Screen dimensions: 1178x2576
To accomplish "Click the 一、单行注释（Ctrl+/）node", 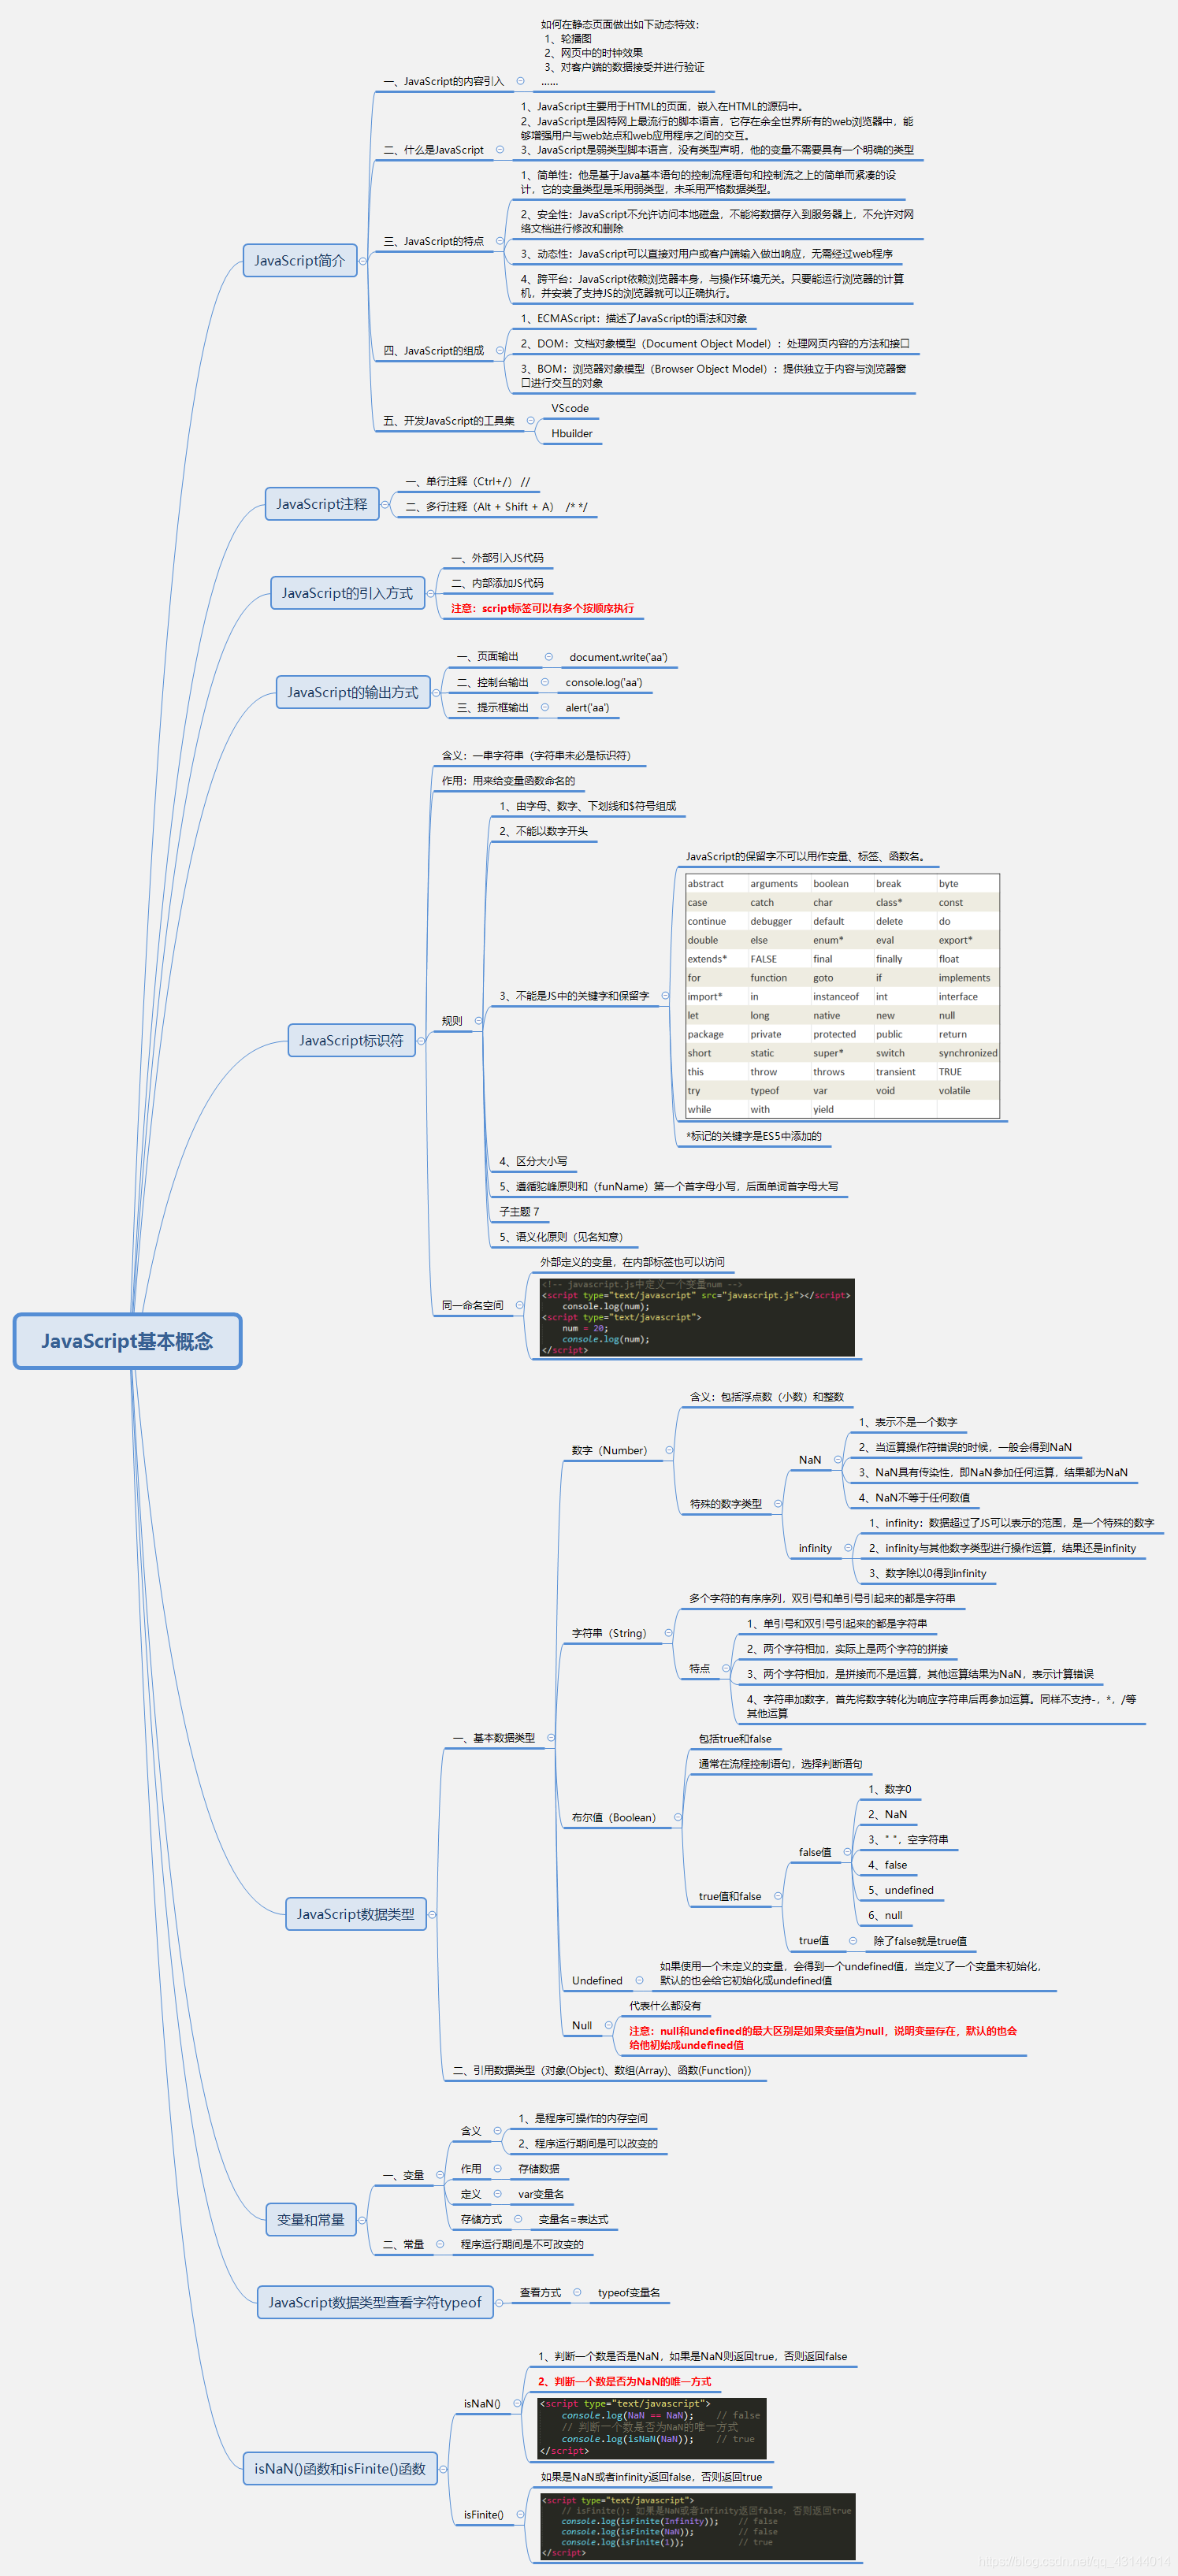I will [x=468, y=481].
